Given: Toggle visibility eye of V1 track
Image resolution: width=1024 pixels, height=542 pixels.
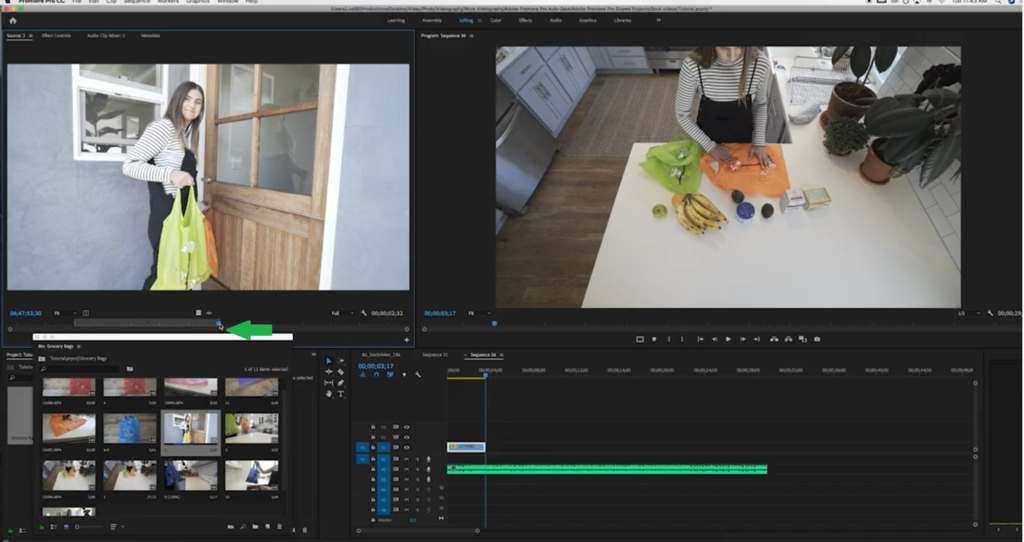Looking at the screenshot, I should point(406,447).
